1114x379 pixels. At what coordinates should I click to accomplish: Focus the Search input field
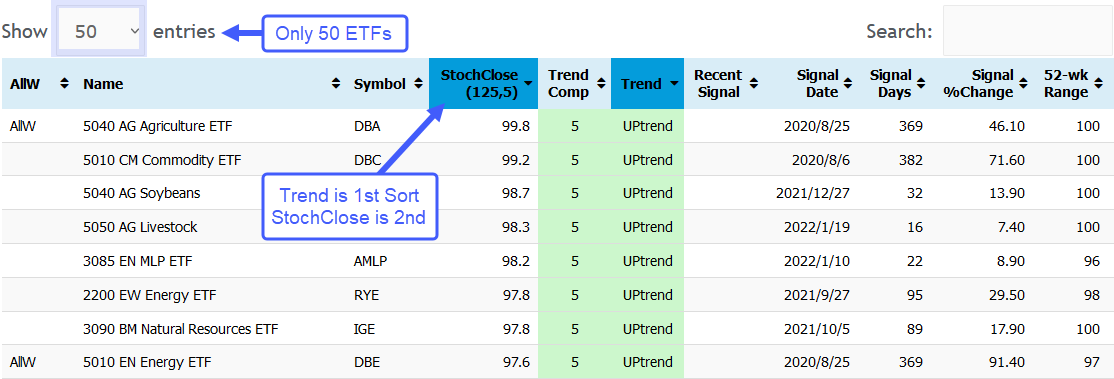(1027, 31)
